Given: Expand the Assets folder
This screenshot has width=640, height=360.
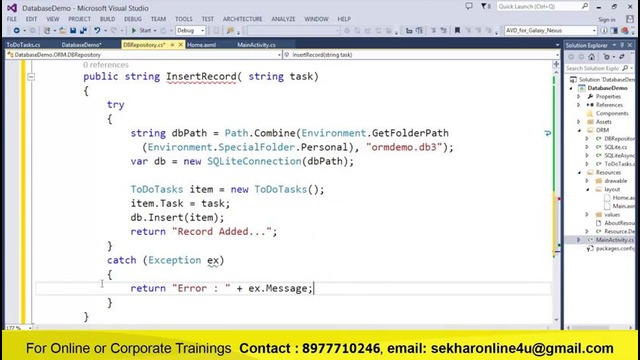Looking at the screenshot, I should click(x=578, y=122).
